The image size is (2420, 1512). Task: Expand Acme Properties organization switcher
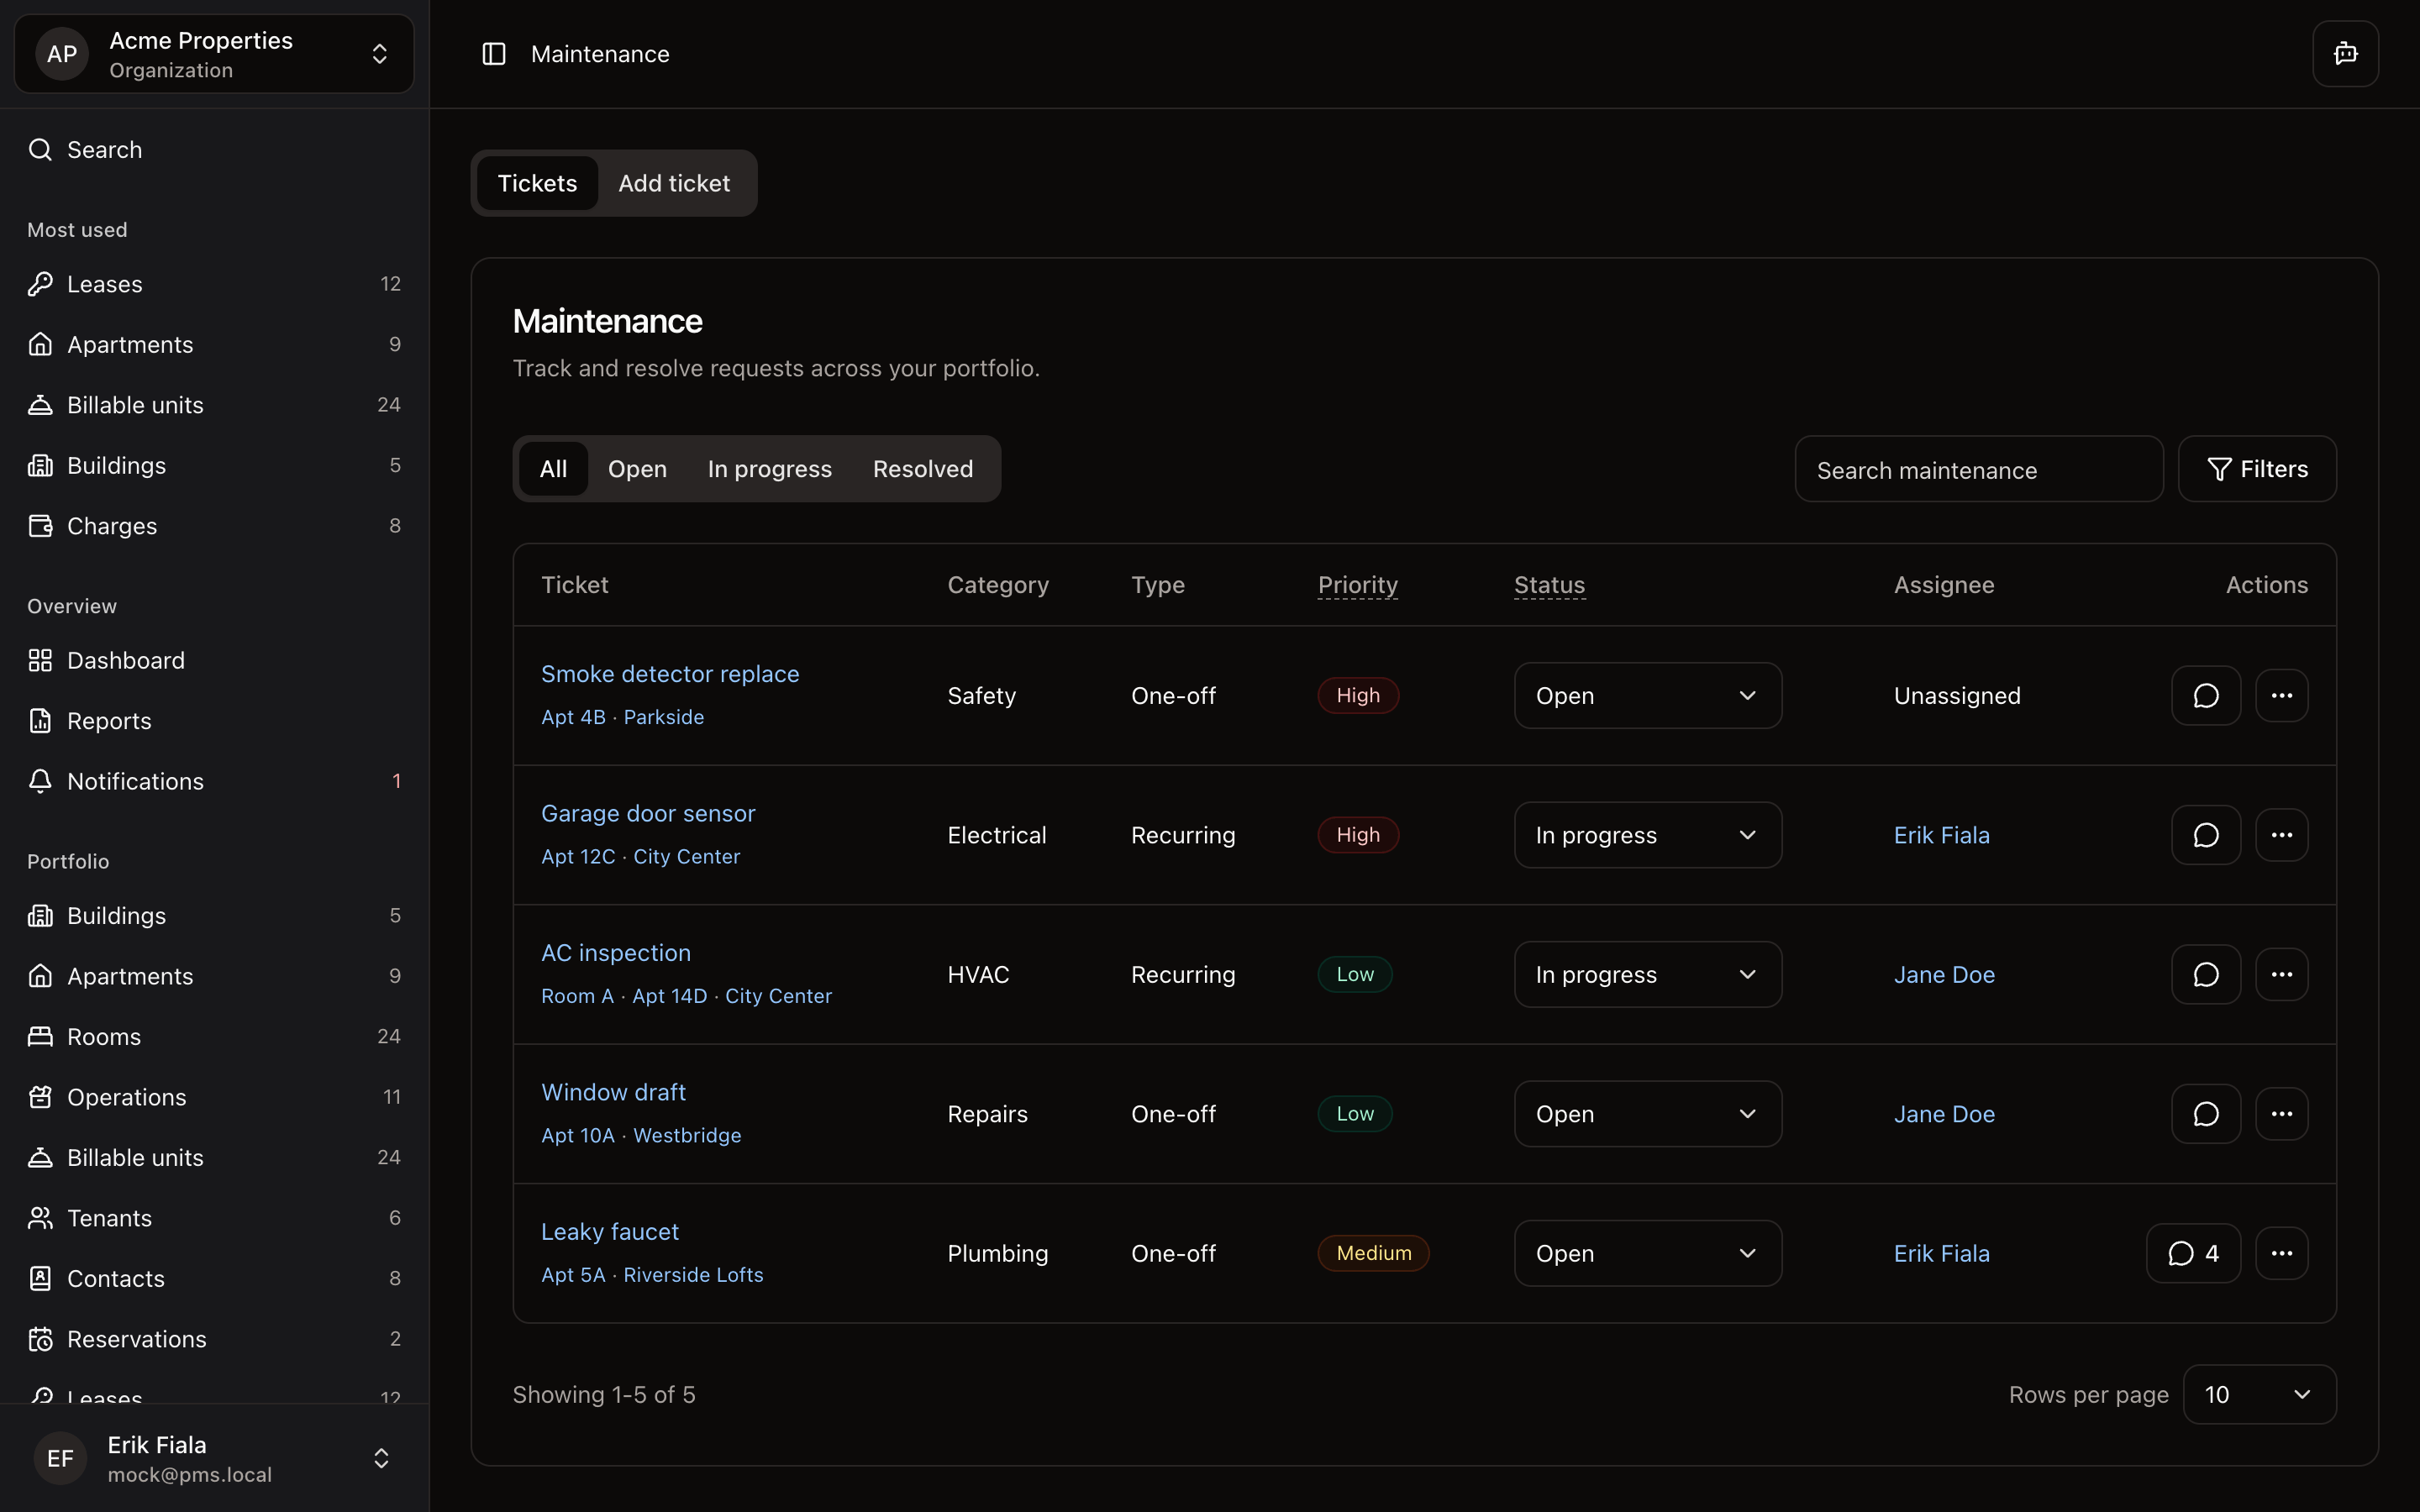tap(214, 54)
